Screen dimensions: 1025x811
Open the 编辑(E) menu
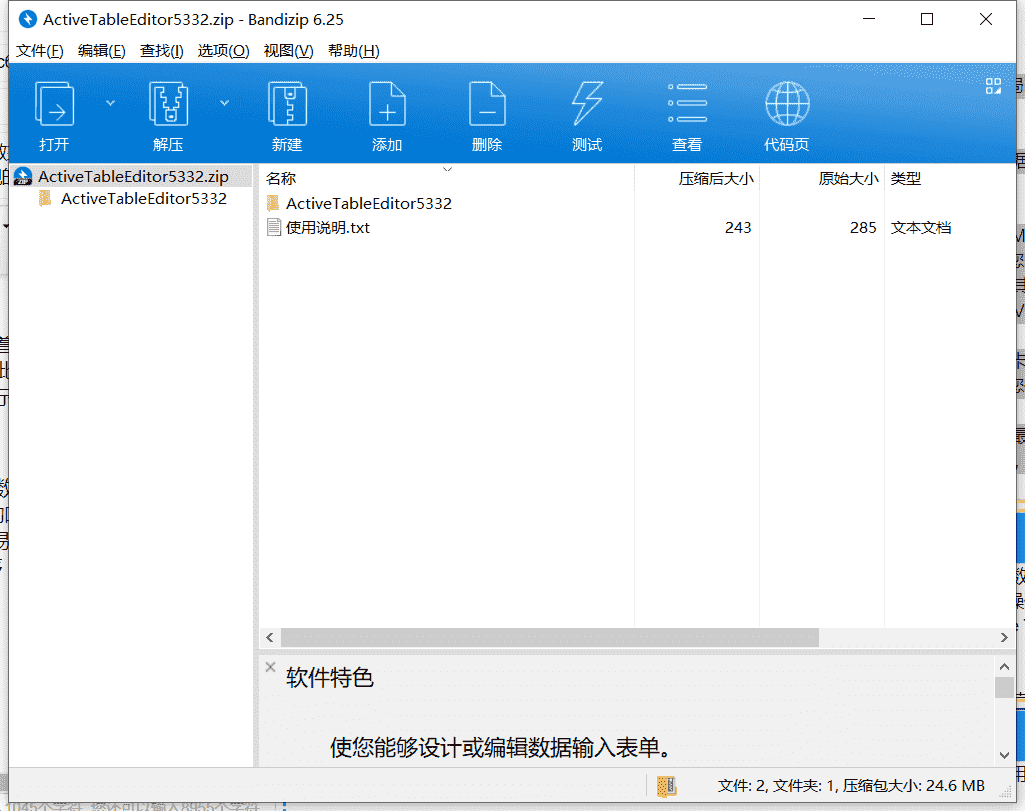click(x=101, y=51)
